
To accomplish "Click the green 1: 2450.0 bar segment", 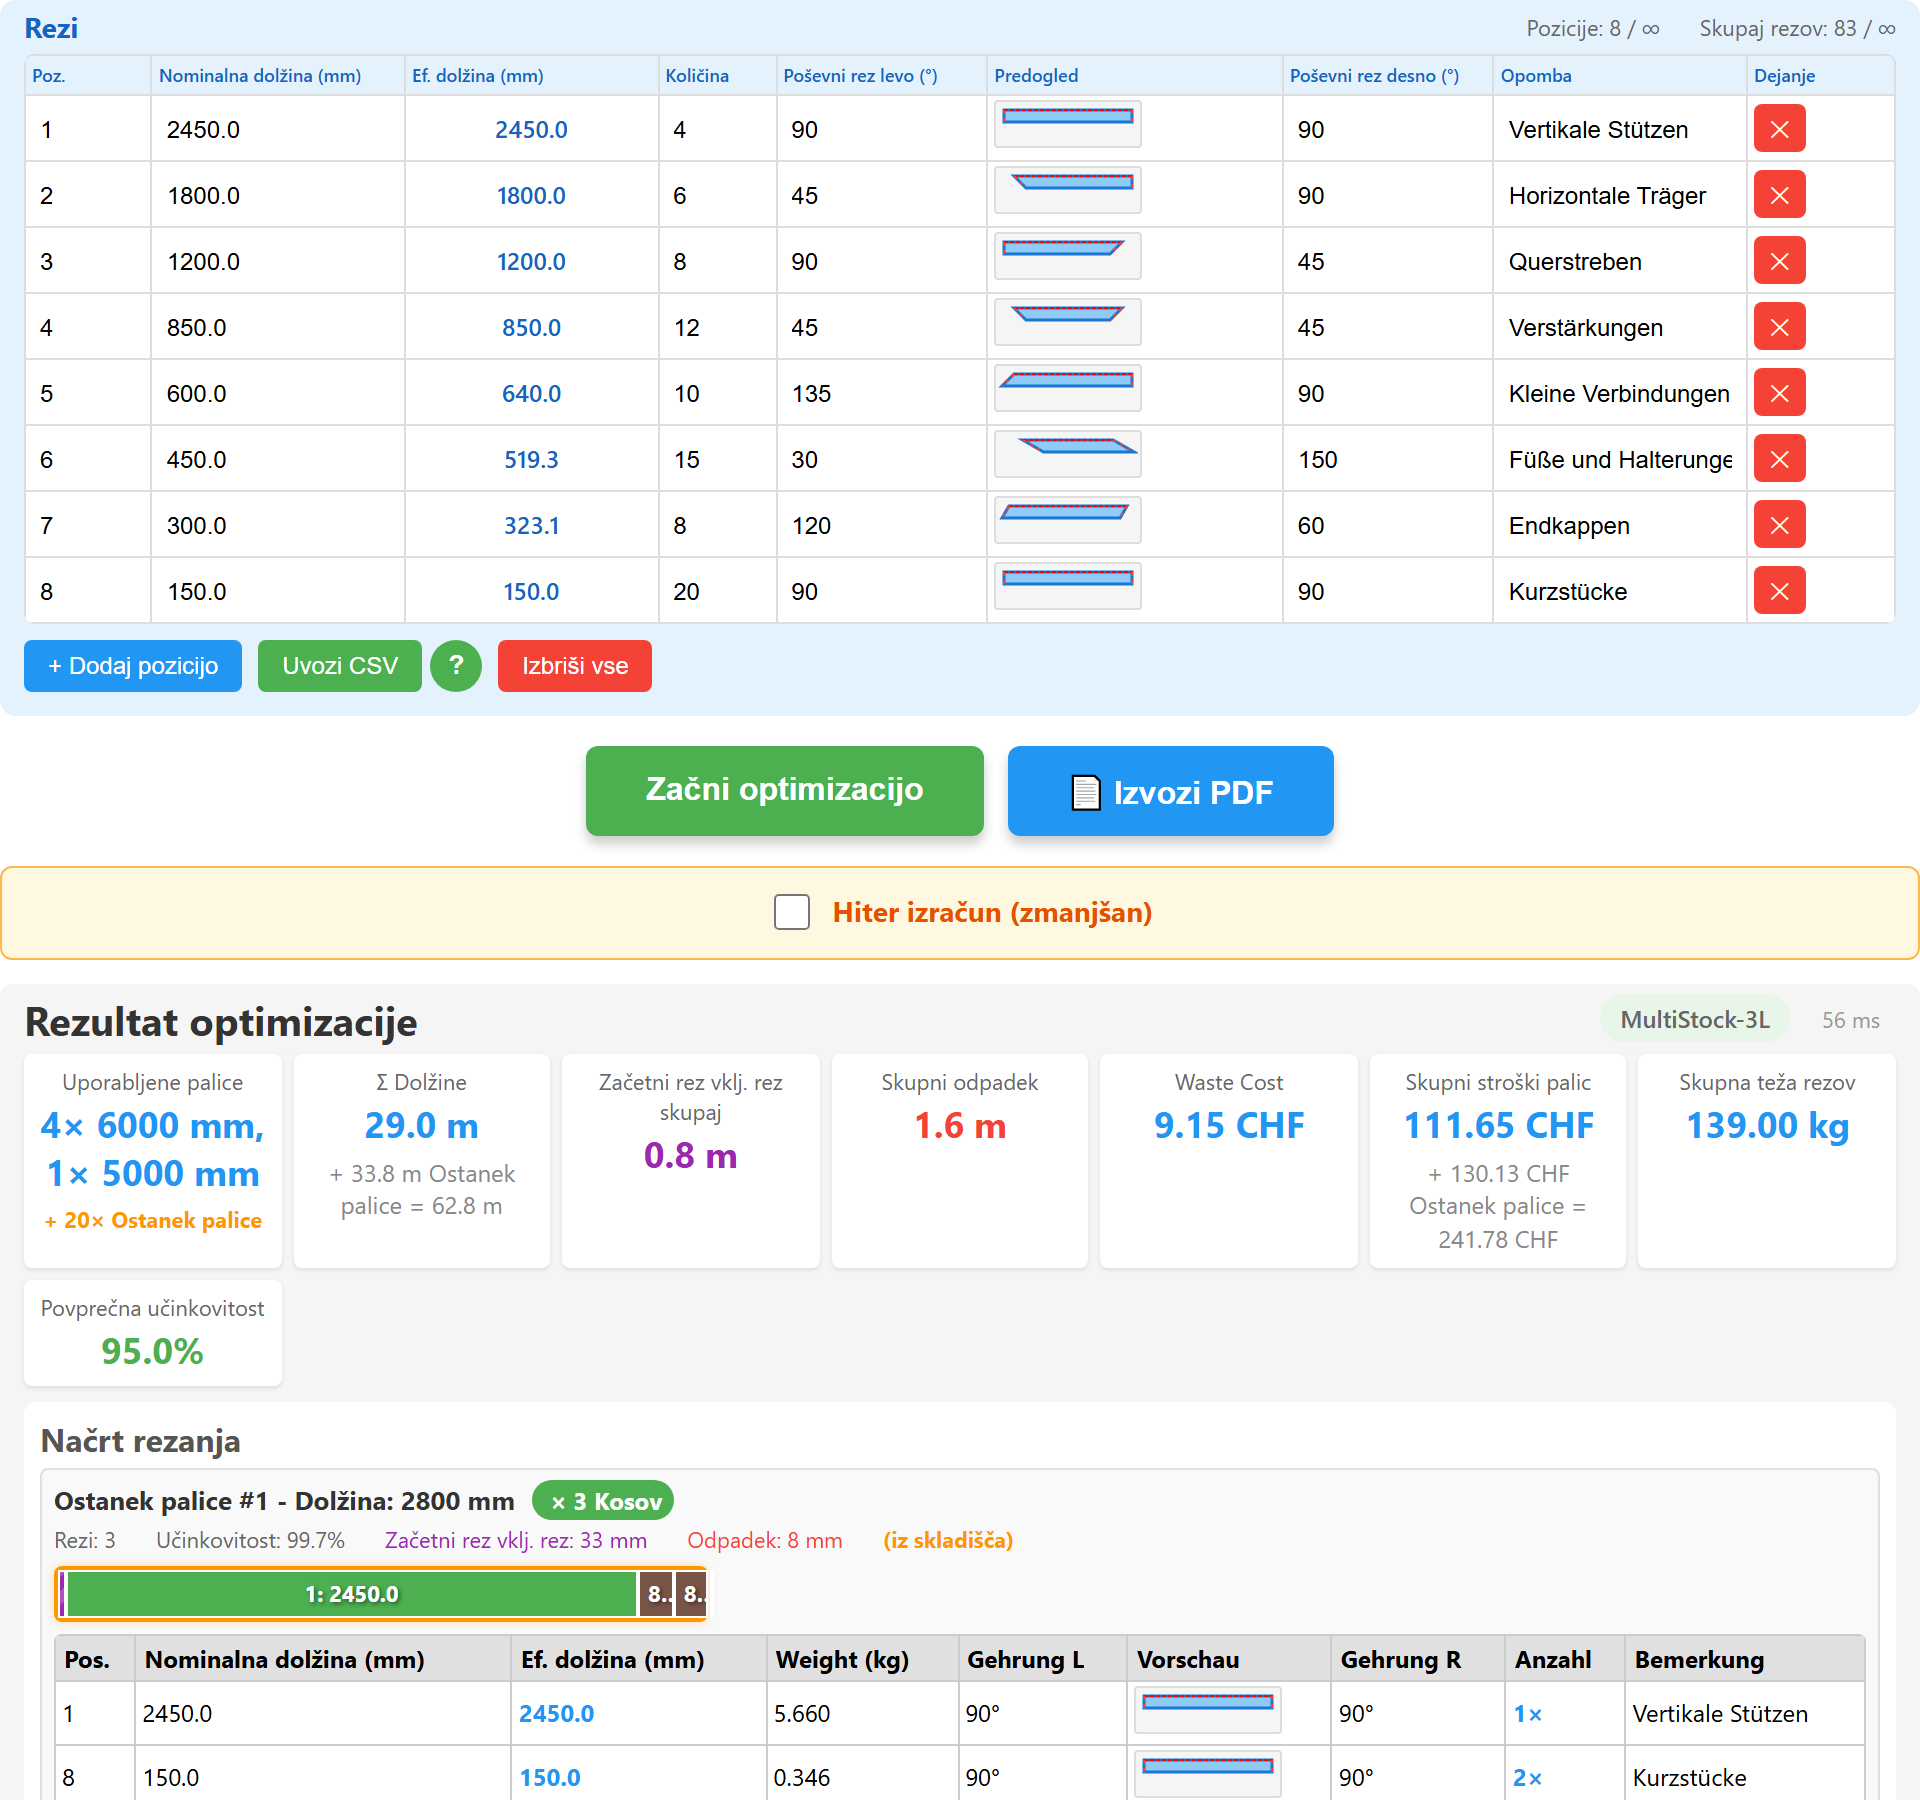I will (x=352, y=1594).
